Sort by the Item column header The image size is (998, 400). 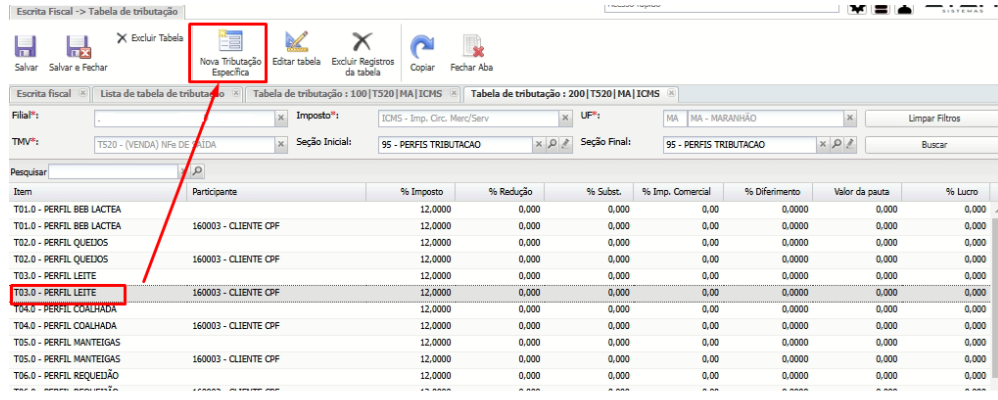[x=99, y=192]
